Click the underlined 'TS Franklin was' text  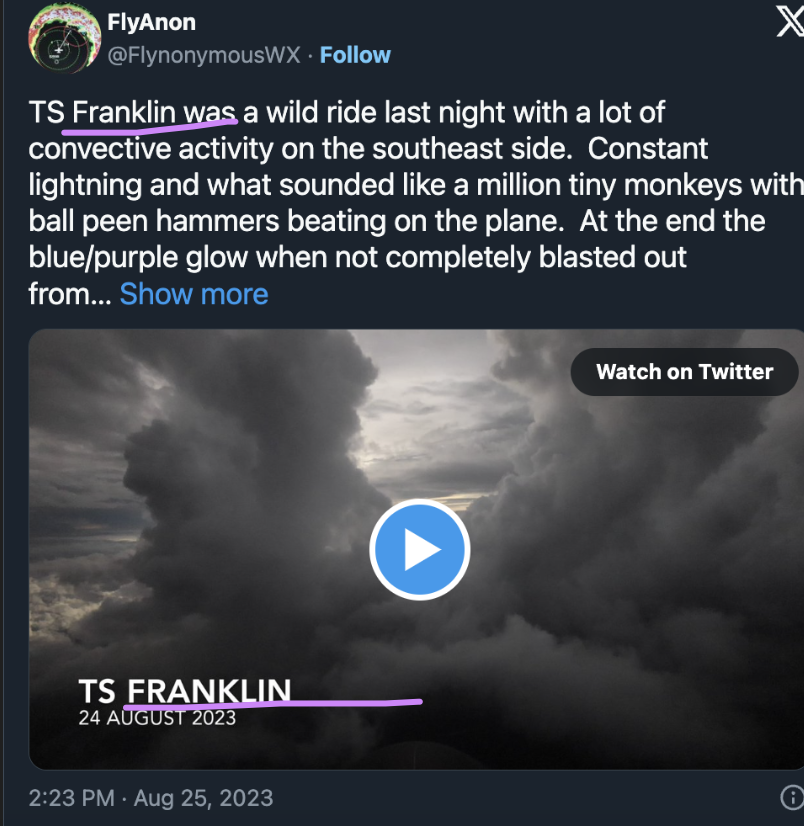click(132, 112)
